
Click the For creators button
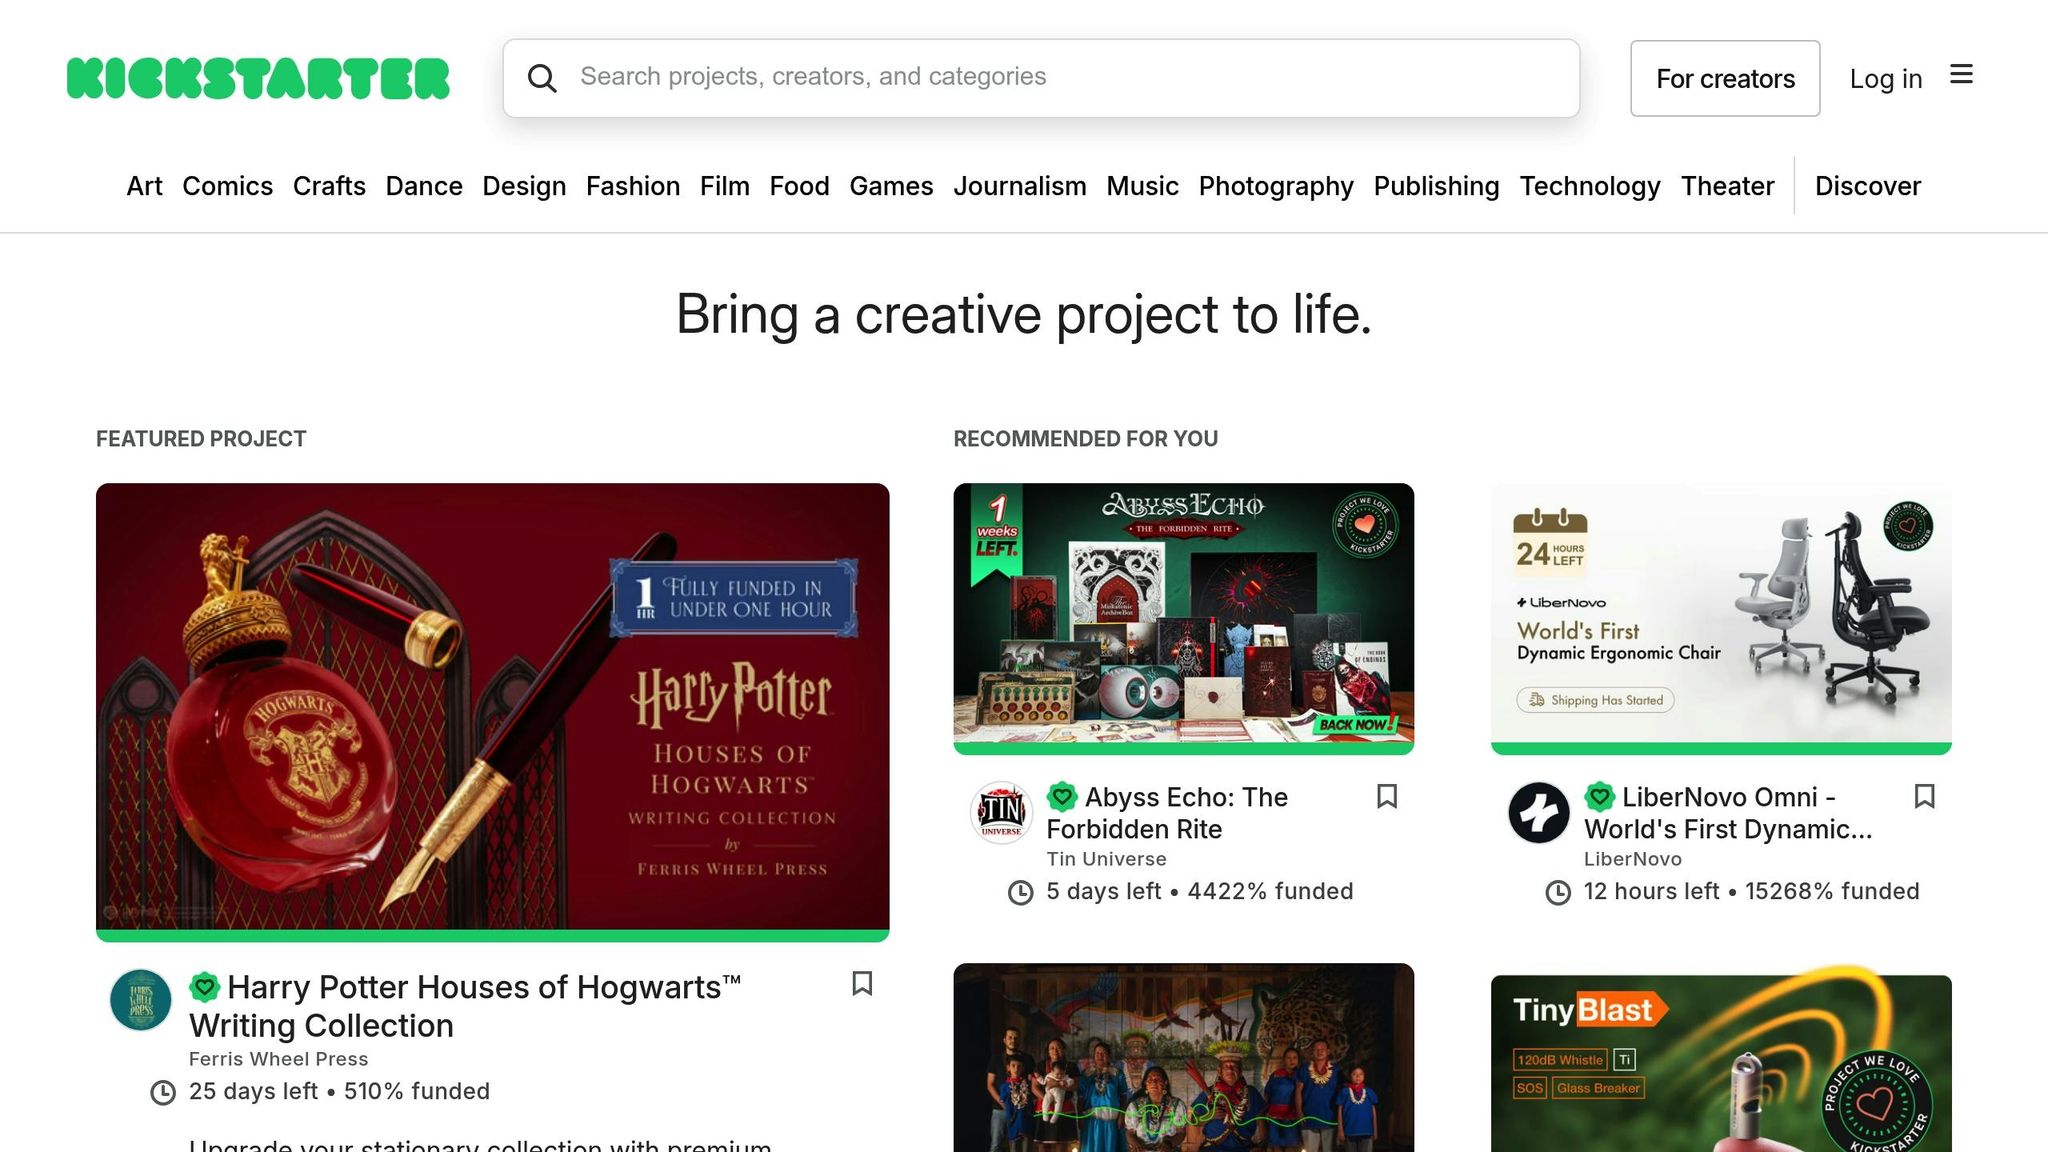pyautogui.click(x=1725, y=78)
